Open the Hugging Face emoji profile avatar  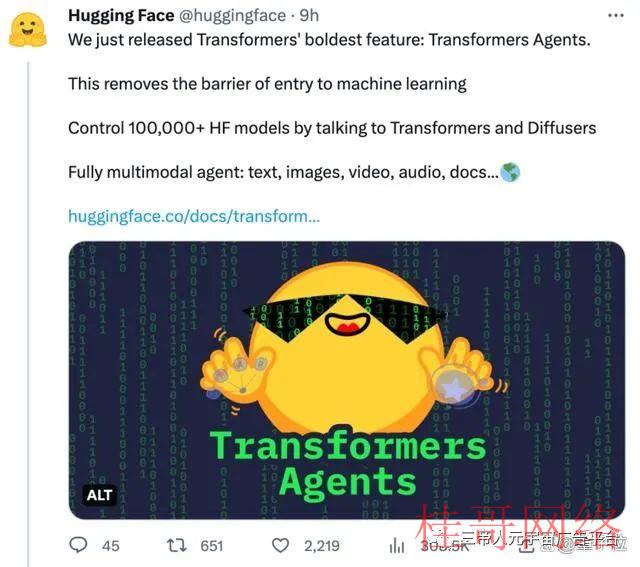(28, 30)
